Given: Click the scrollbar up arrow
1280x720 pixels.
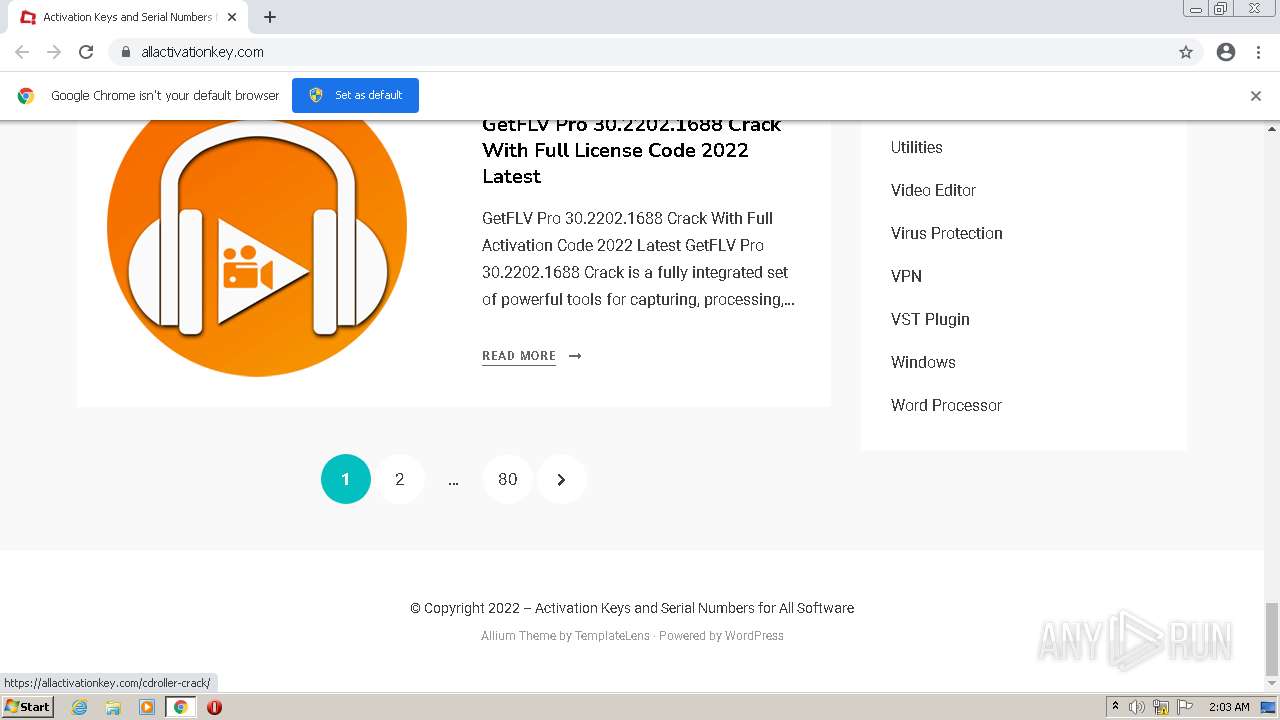Looking at the screenshot, I should click(x=1272, y=128).
